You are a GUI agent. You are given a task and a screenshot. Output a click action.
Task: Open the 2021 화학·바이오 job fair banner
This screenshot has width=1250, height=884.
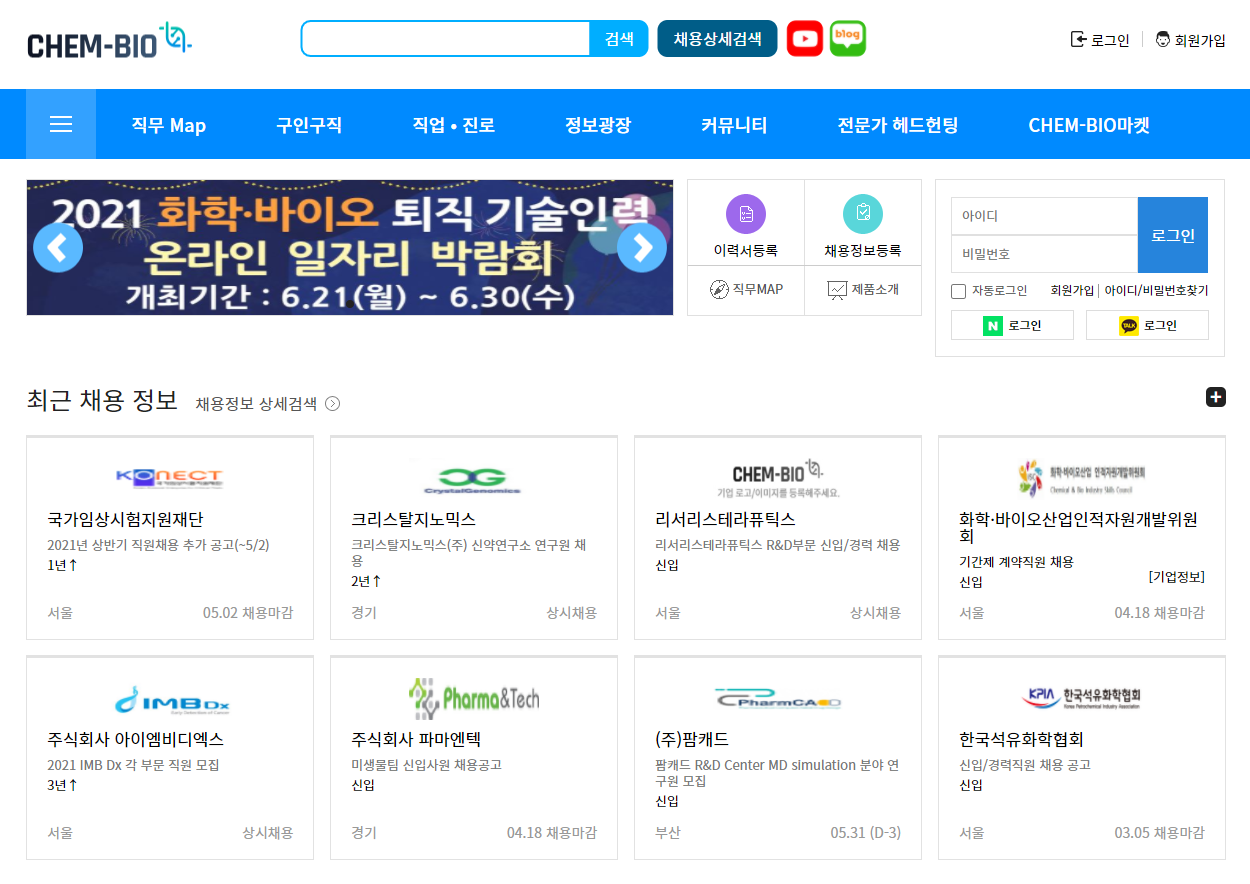[x=350, y=247]
